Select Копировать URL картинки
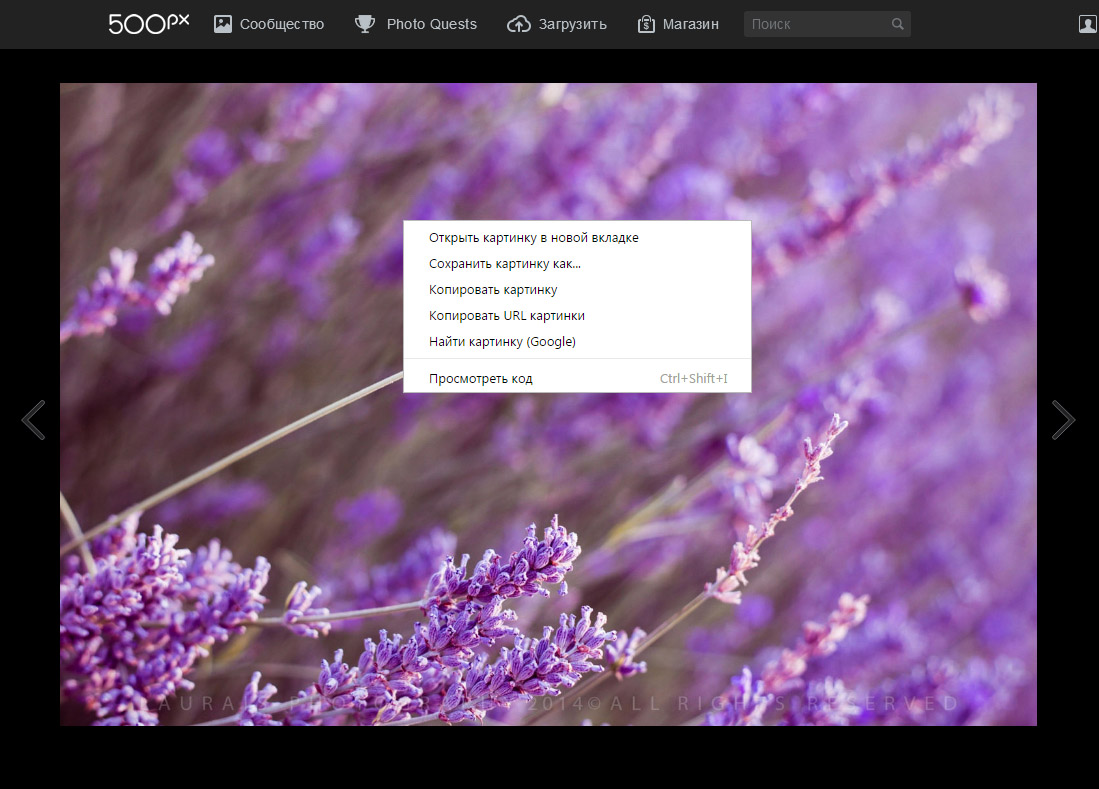 pos(508,315)
